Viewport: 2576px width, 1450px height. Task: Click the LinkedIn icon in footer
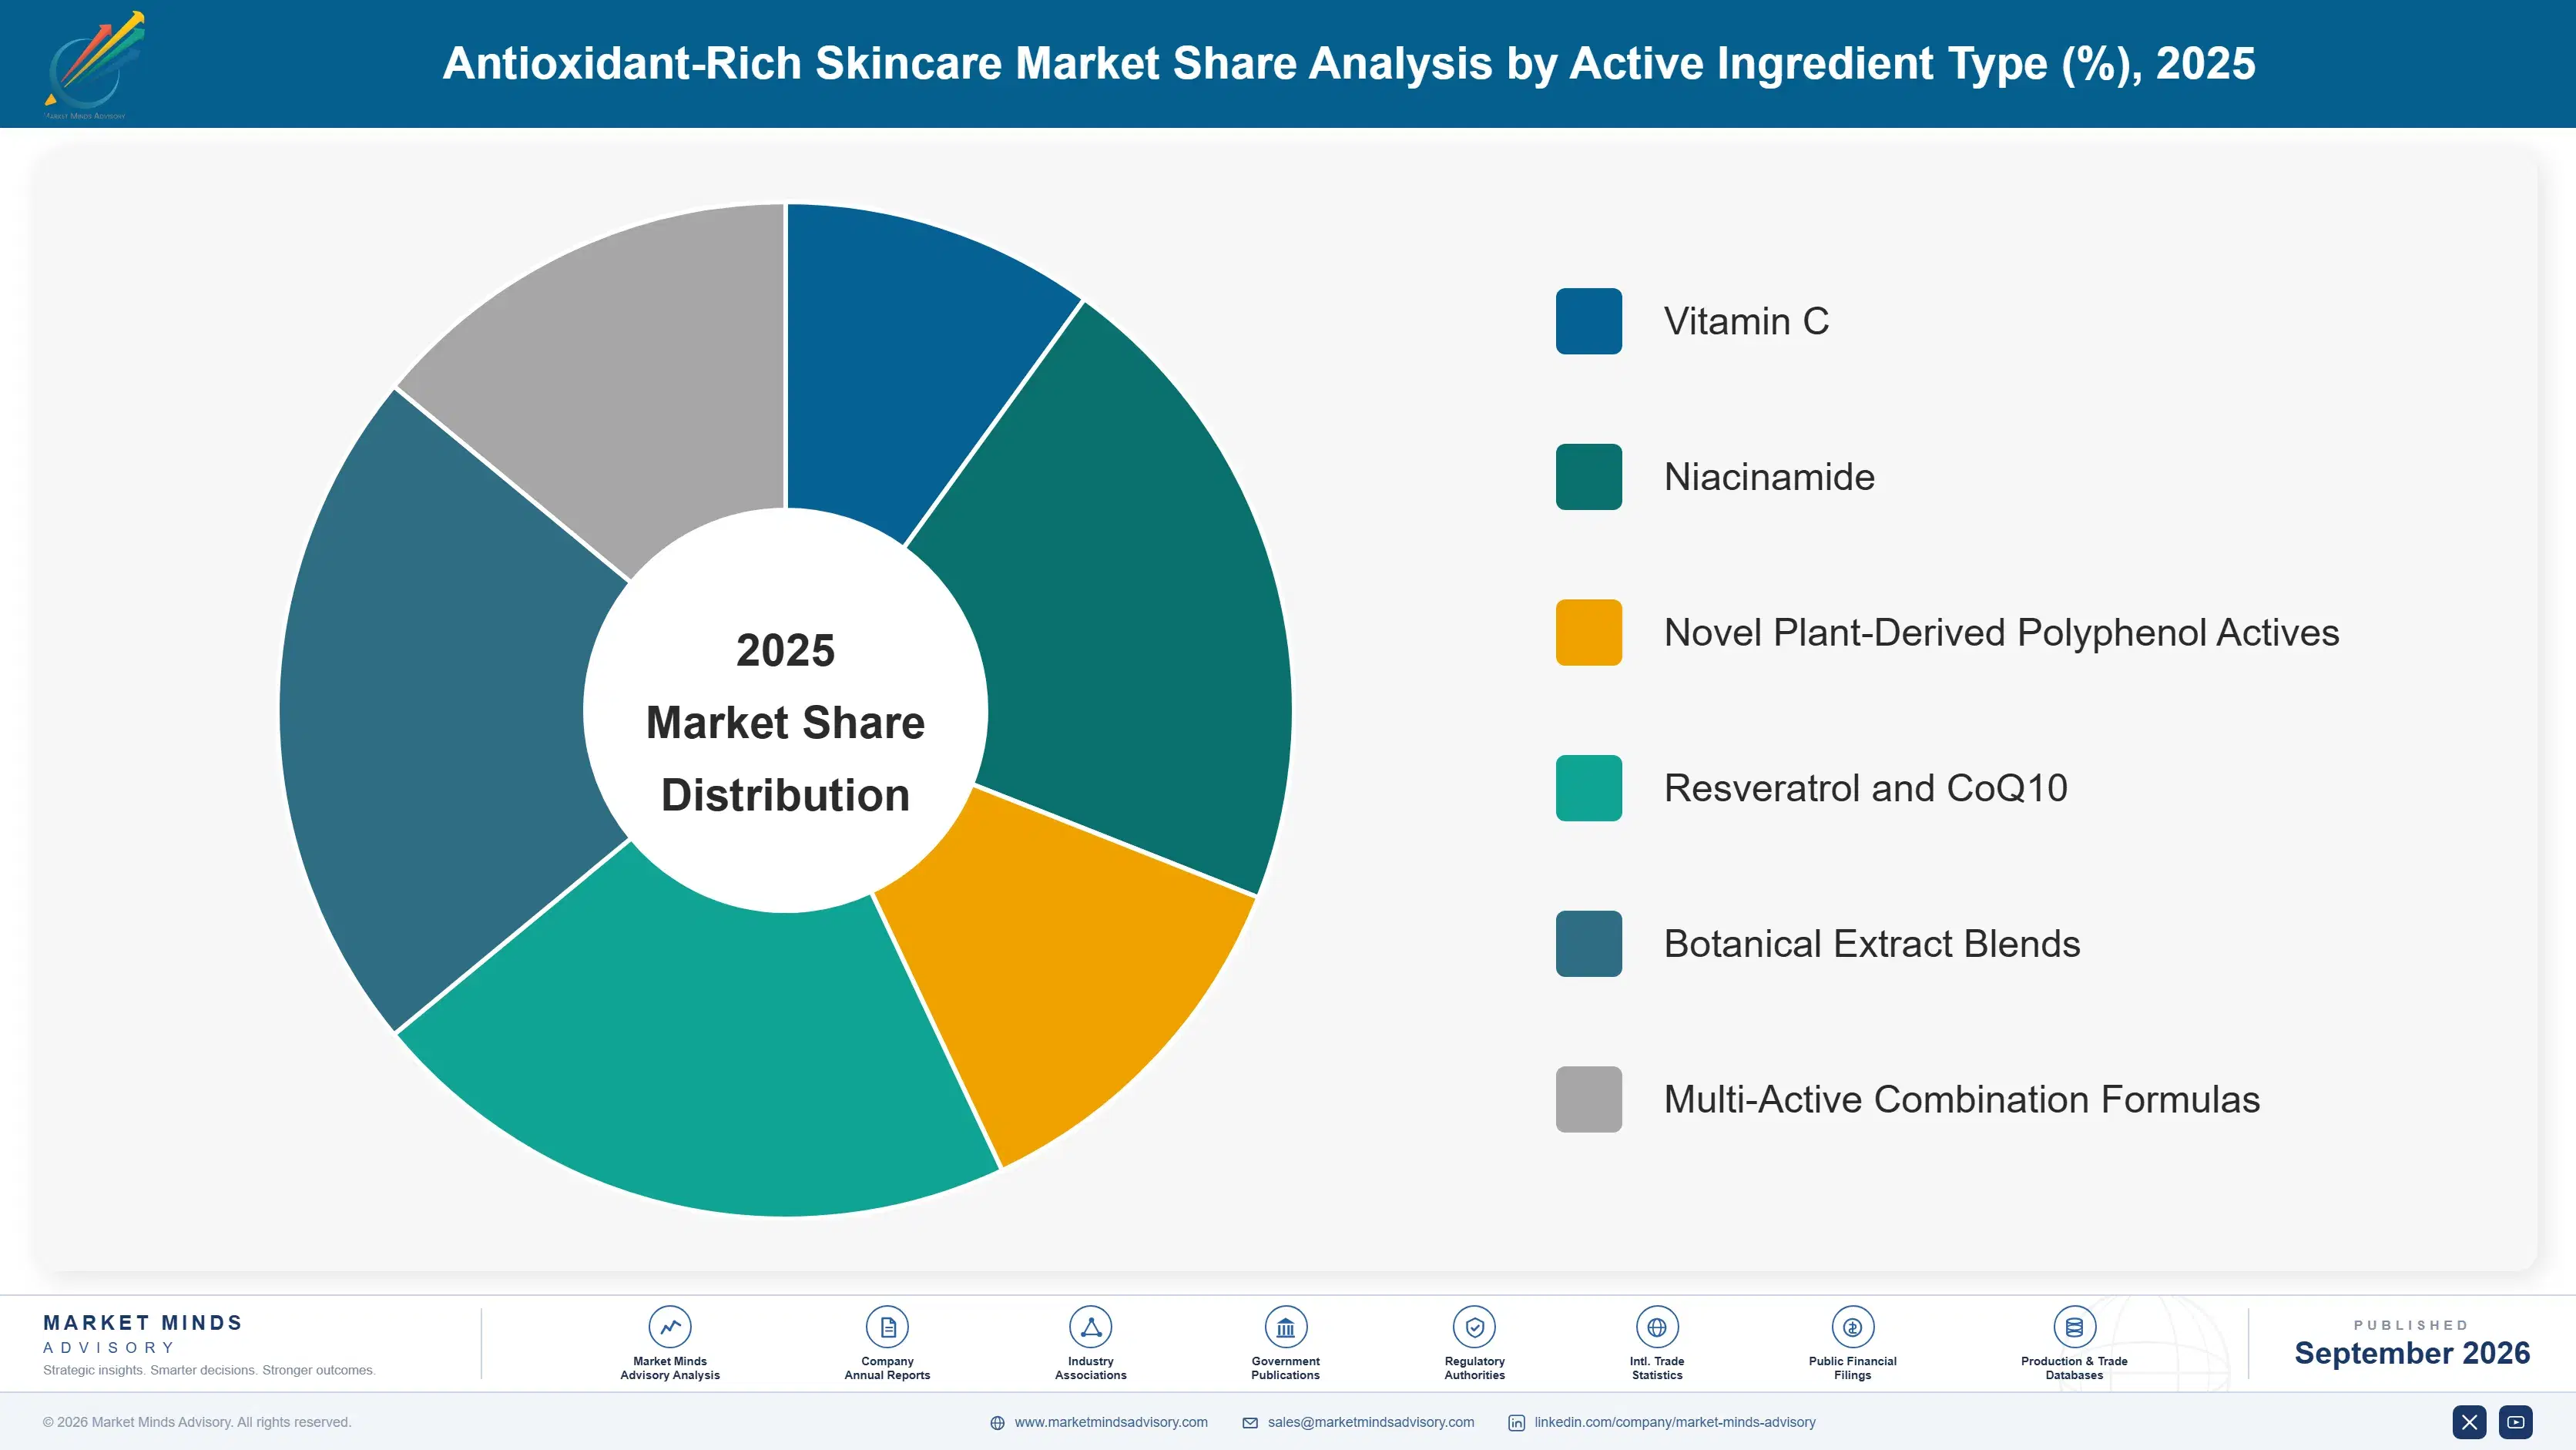(1516, 1422)
